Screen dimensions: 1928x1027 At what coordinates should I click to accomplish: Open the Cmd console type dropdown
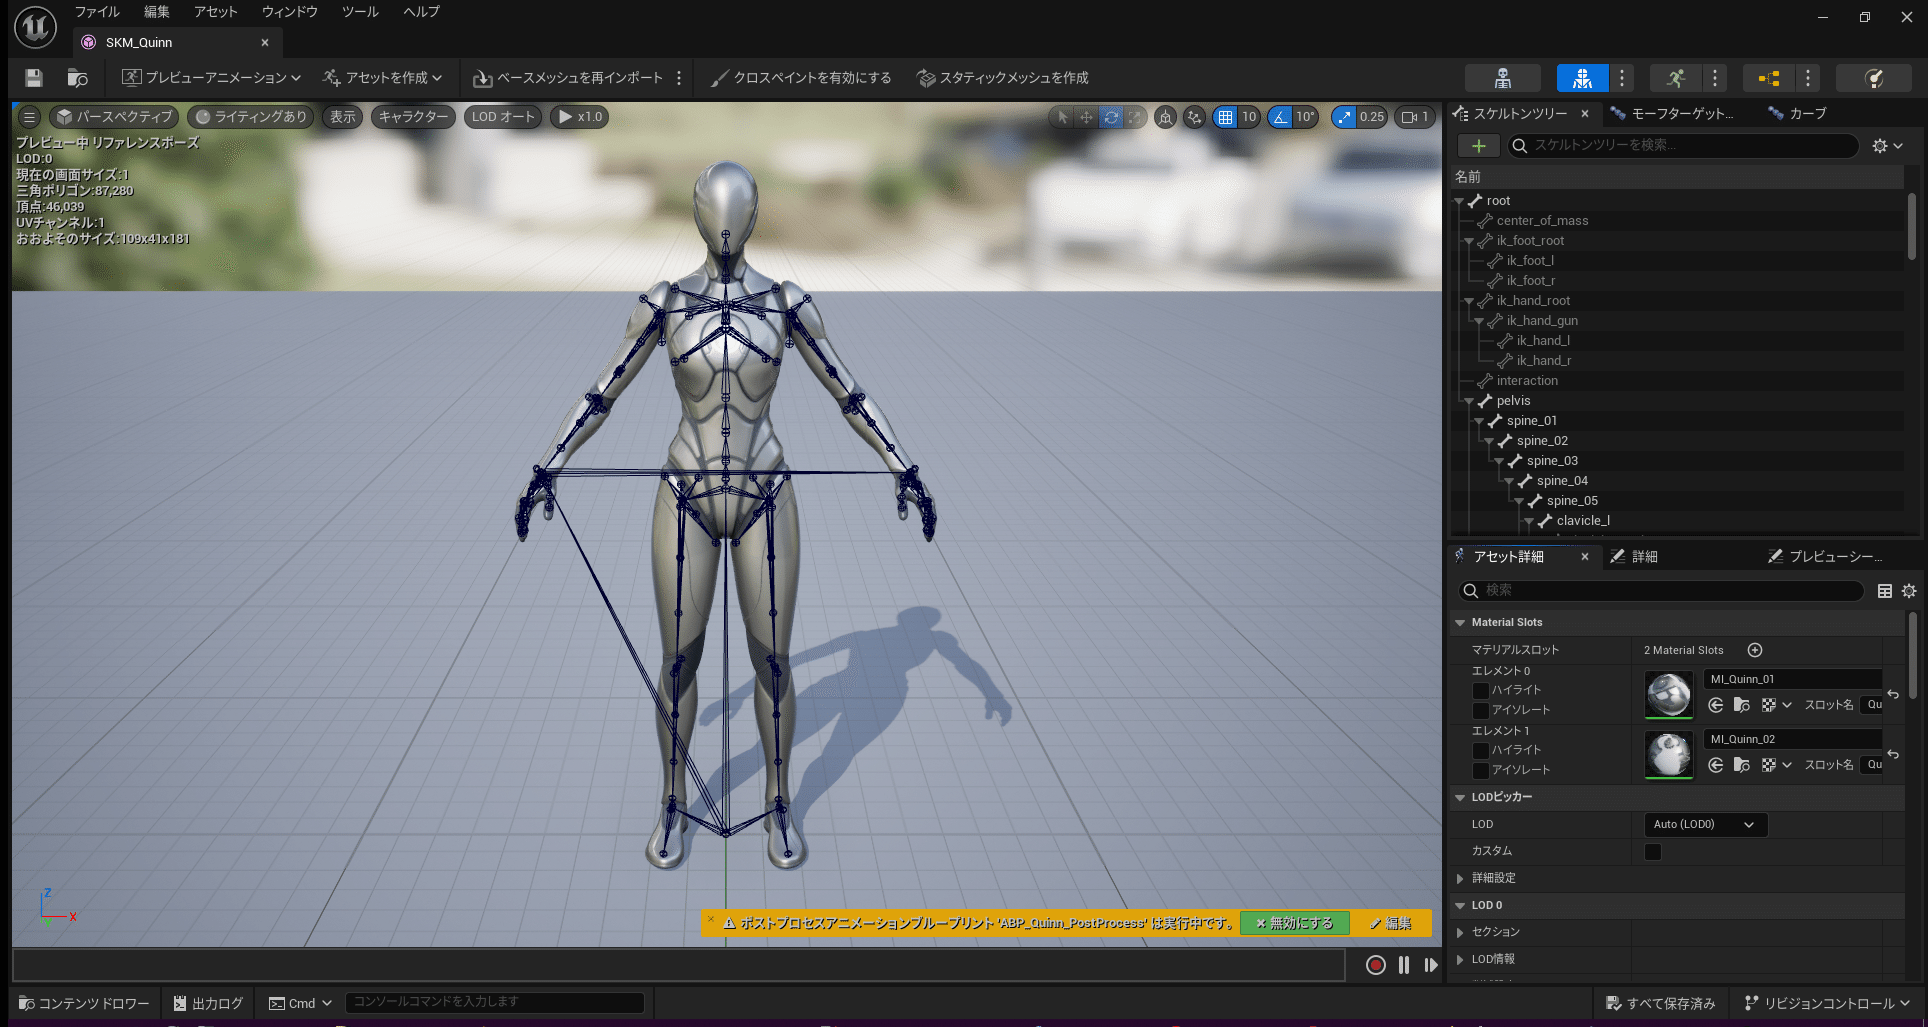click(x=300, y=1003)
